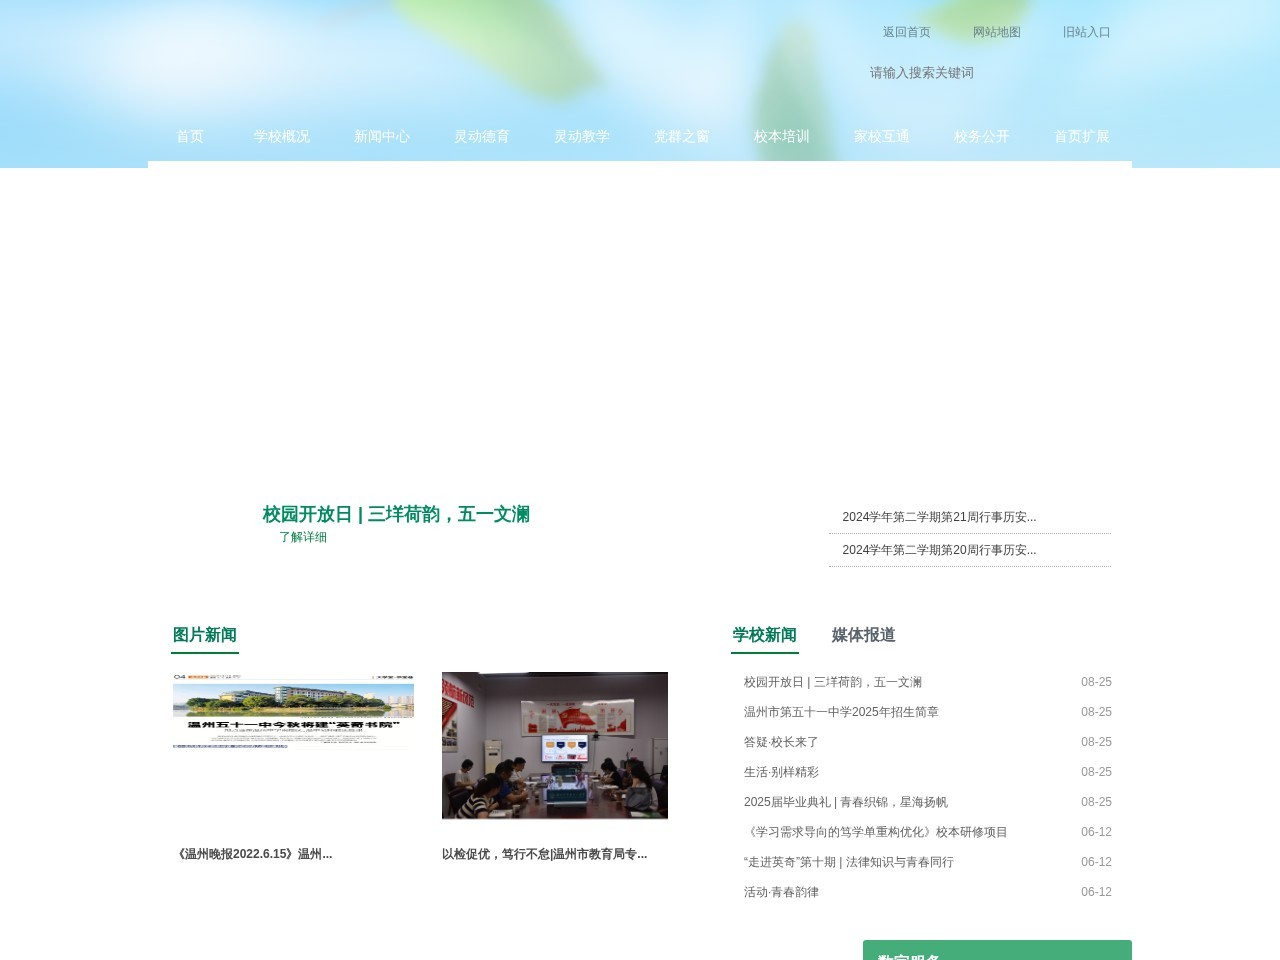Viewport: 1280px width, 960px height.
Task: Visit the 旧站入口 old site link
Action: click(1087, 32)
